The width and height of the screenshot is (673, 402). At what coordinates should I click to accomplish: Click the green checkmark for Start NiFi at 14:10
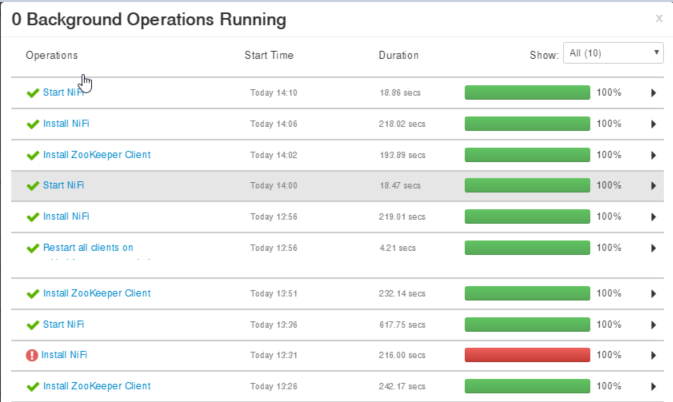(33, 93)
